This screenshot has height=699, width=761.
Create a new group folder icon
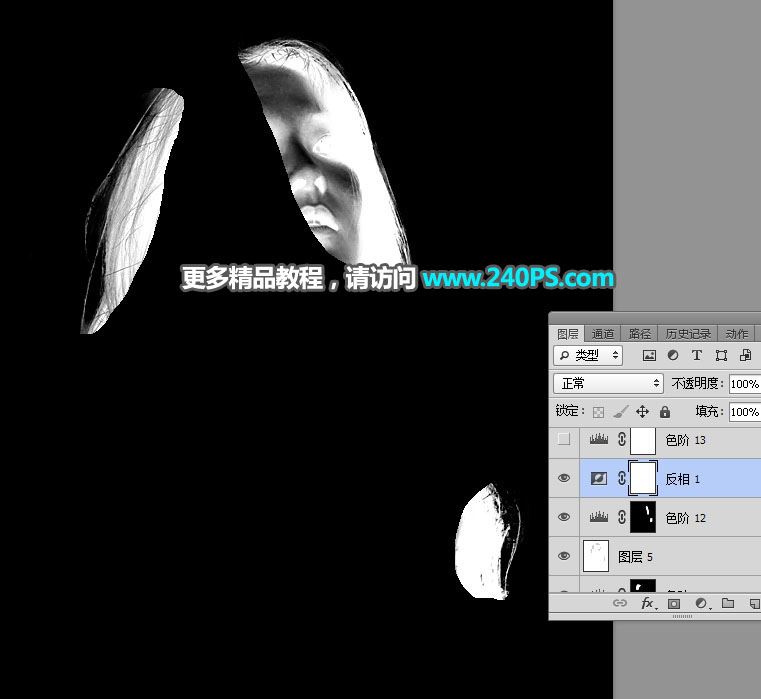tap(728, 603)
